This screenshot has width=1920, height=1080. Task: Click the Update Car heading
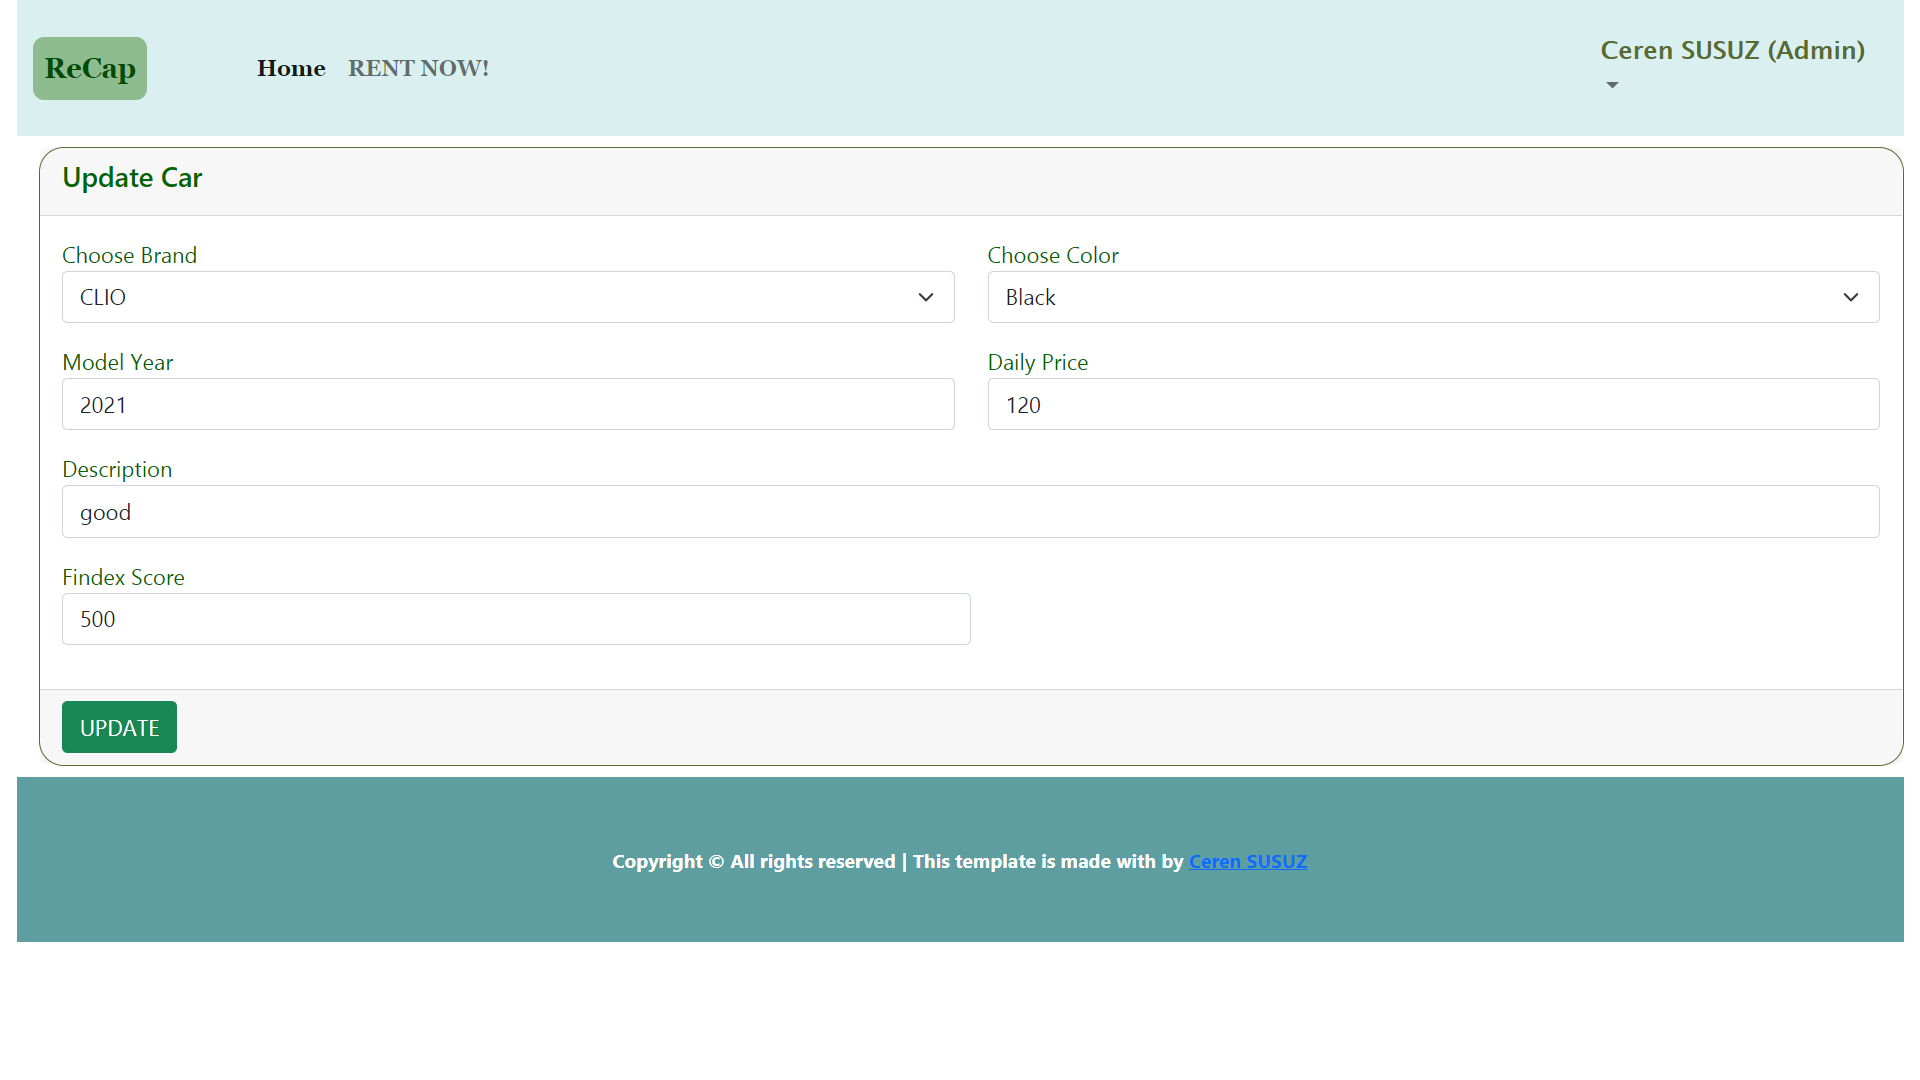tap(132, 178)
